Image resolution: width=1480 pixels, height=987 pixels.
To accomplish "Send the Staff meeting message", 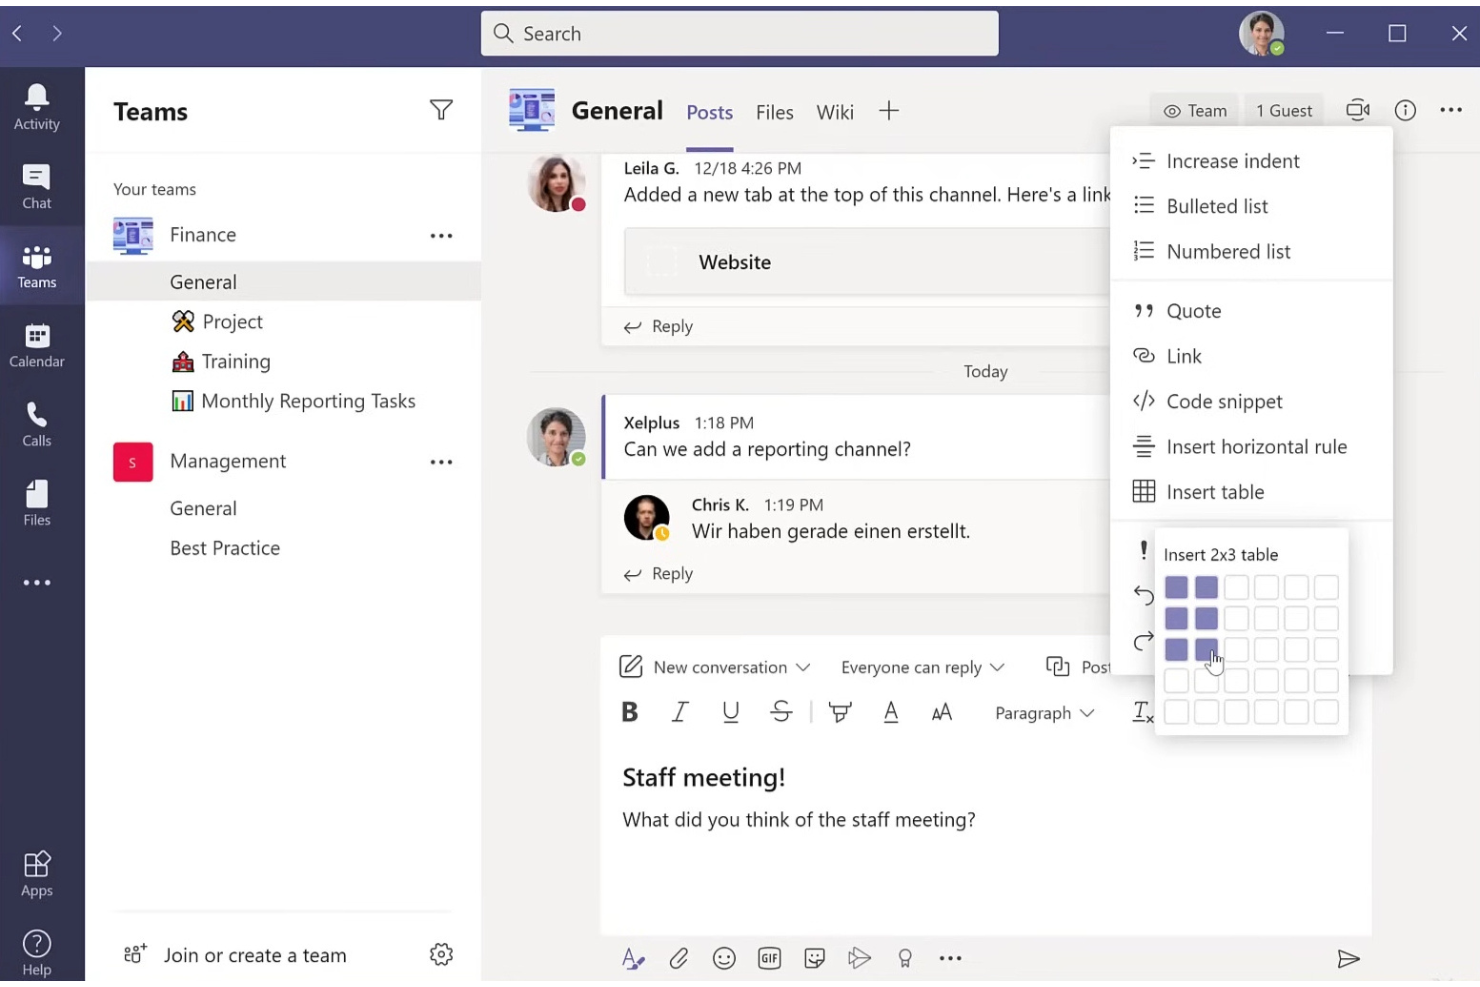I will 1350,957.
